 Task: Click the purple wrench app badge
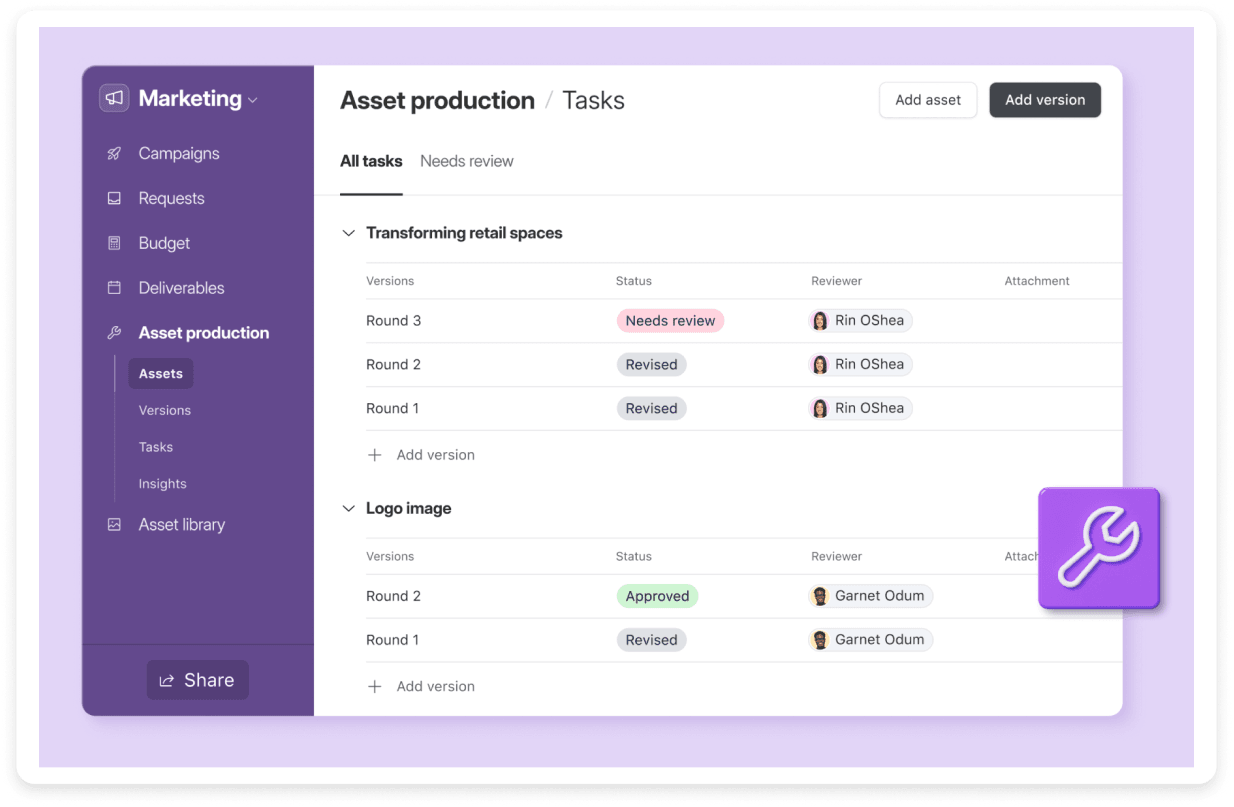click(x=1098, y=548)
